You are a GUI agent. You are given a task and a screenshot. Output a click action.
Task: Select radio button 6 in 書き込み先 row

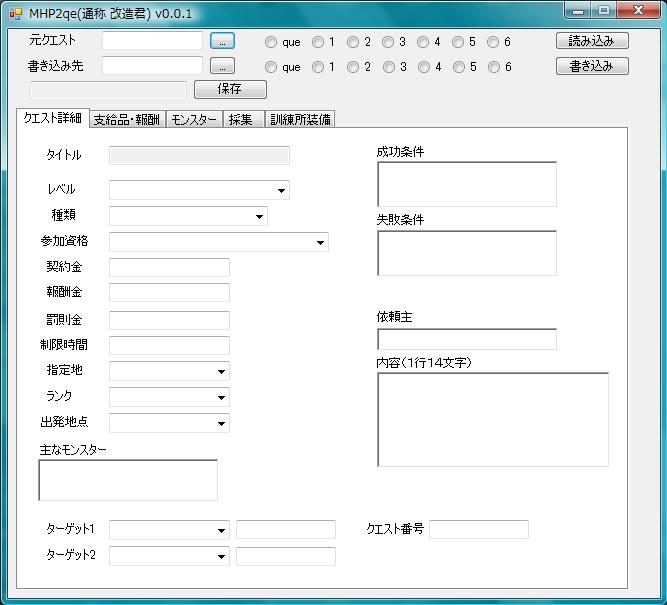(x=493, y=67)
